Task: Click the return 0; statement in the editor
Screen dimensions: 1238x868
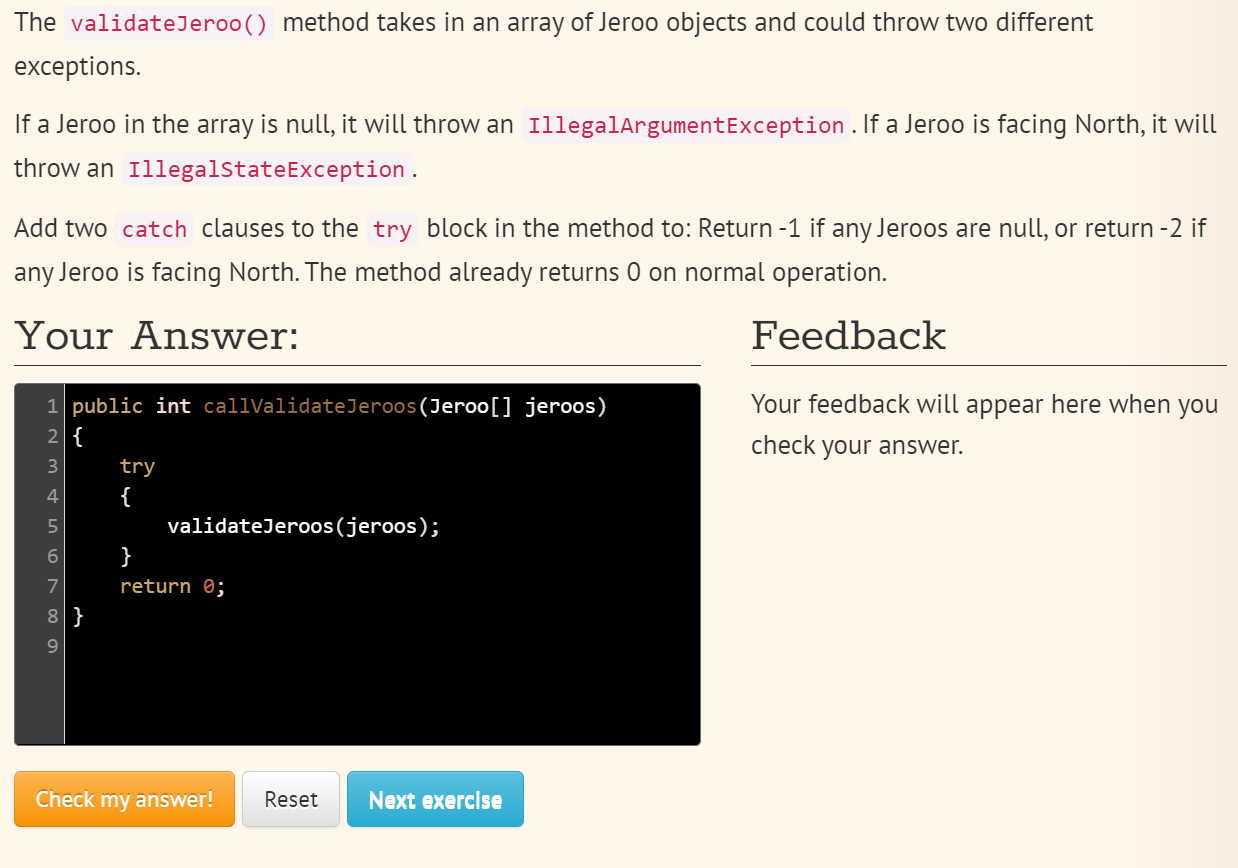Action: click(x=171, y=585)
